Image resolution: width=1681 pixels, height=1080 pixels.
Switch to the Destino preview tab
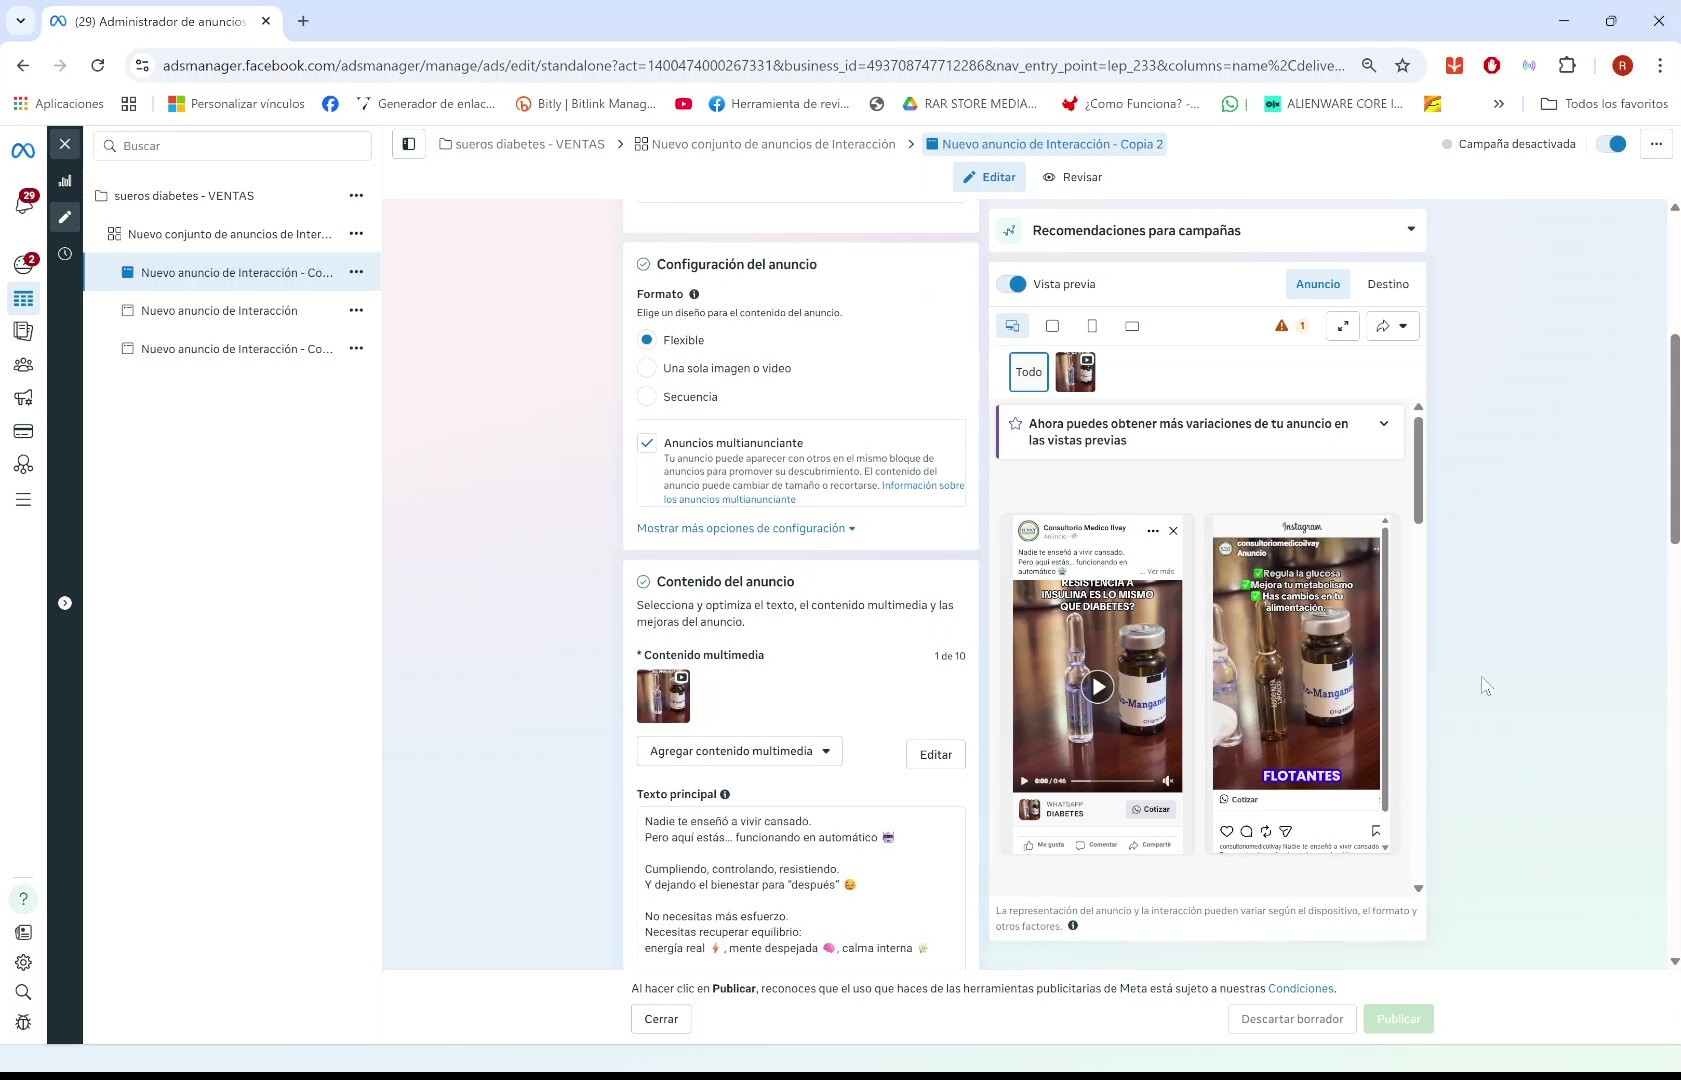click(1387, 284)
